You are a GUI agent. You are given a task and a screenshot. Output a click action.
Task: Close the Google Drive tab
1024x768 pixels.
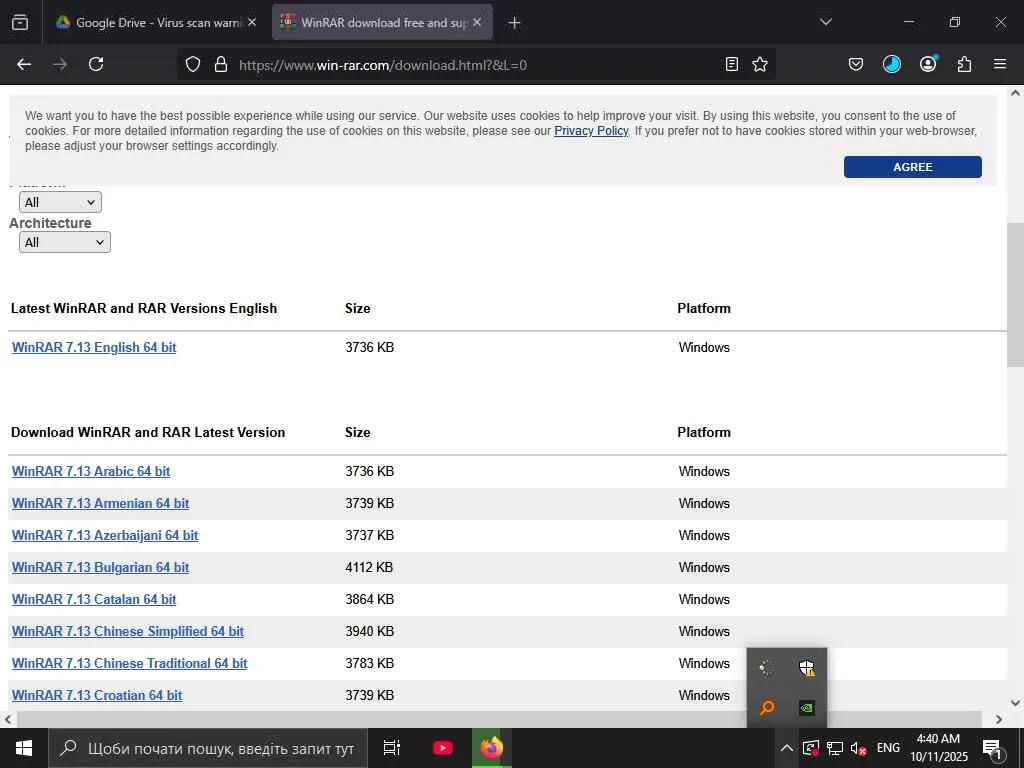click(x=252, y=22)
